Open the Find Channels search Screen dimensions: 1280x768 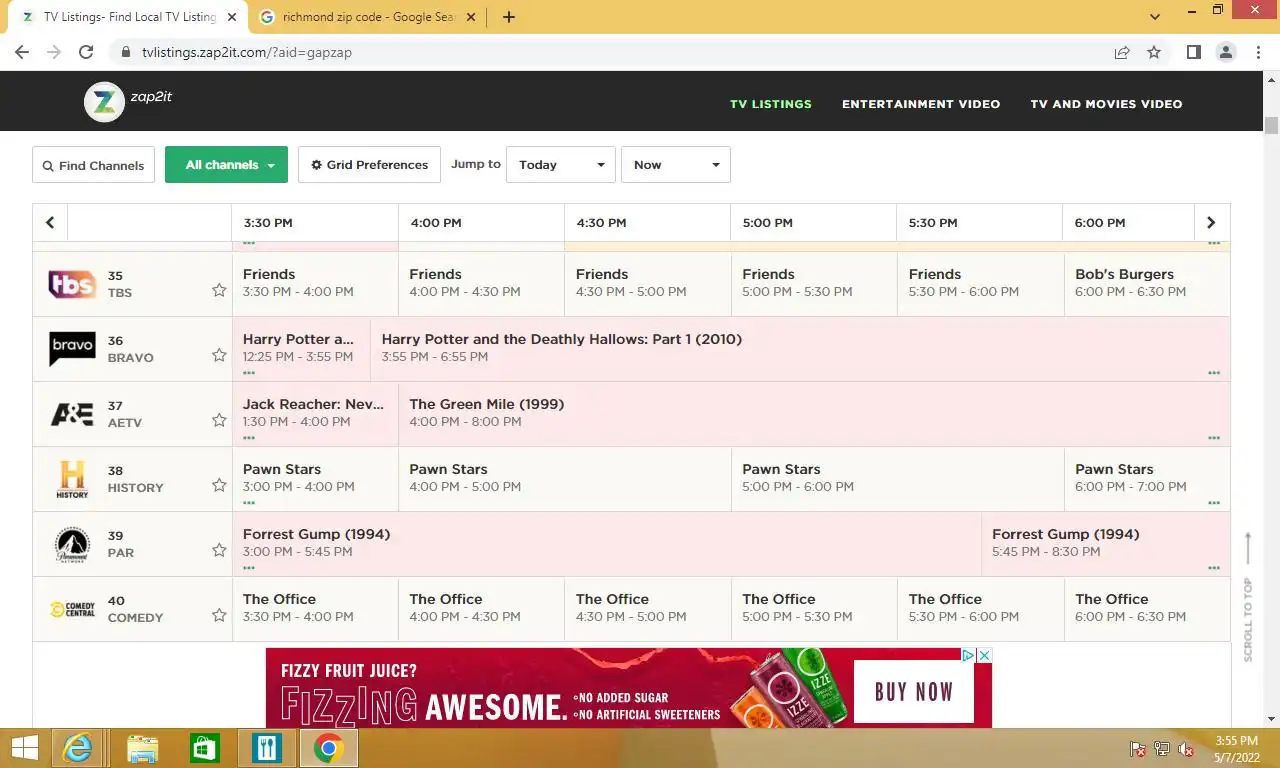(93, 165)
